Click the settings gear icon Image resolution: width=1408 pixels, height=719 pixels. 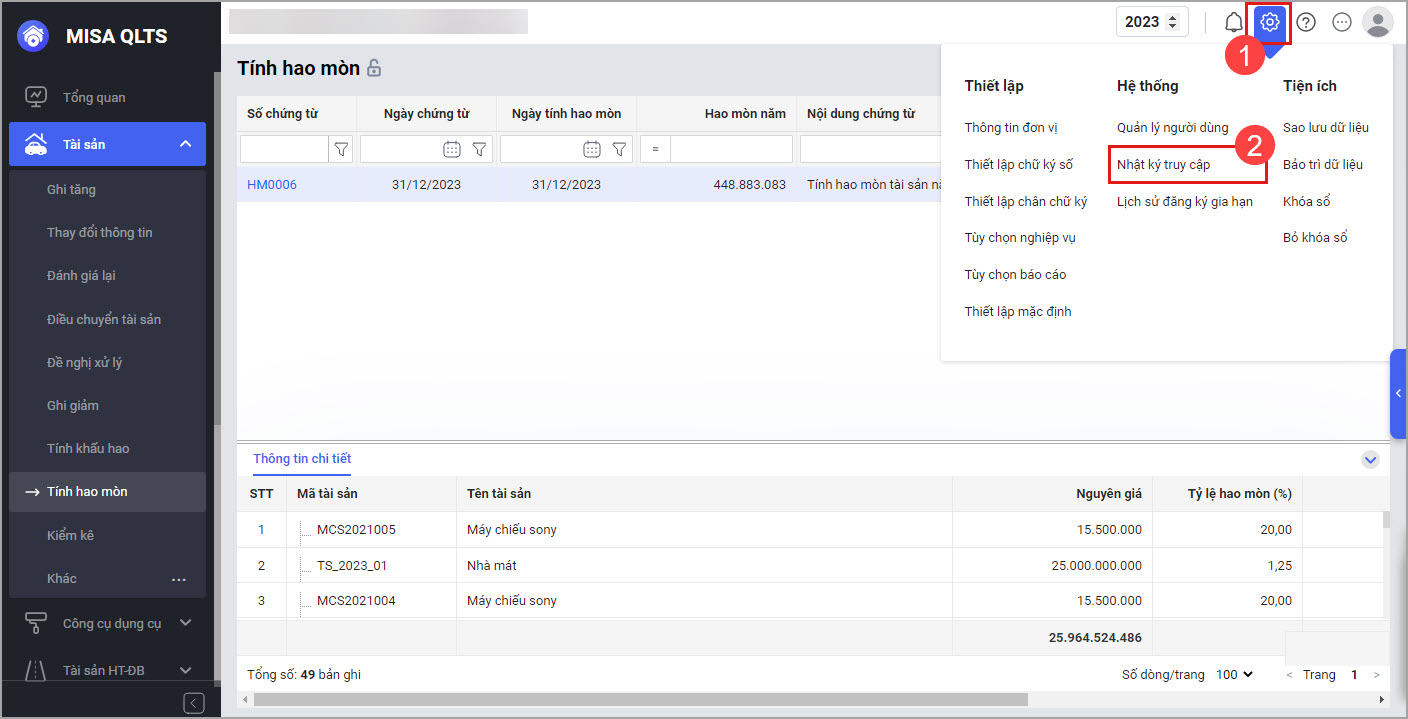pyautogui.click(x=1270, y=22)
